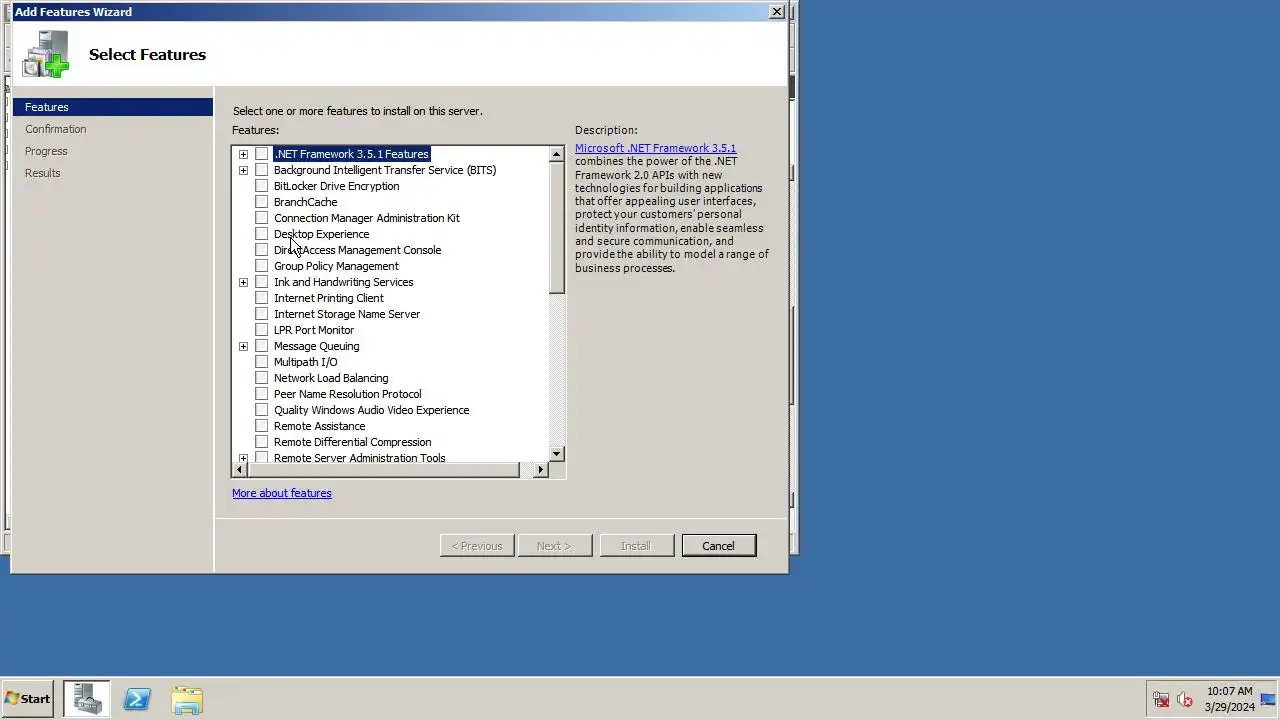Enable Remote Differential Compression checkbox
The height and width of the screenshot is (720, 1280).
coord(262,442)
